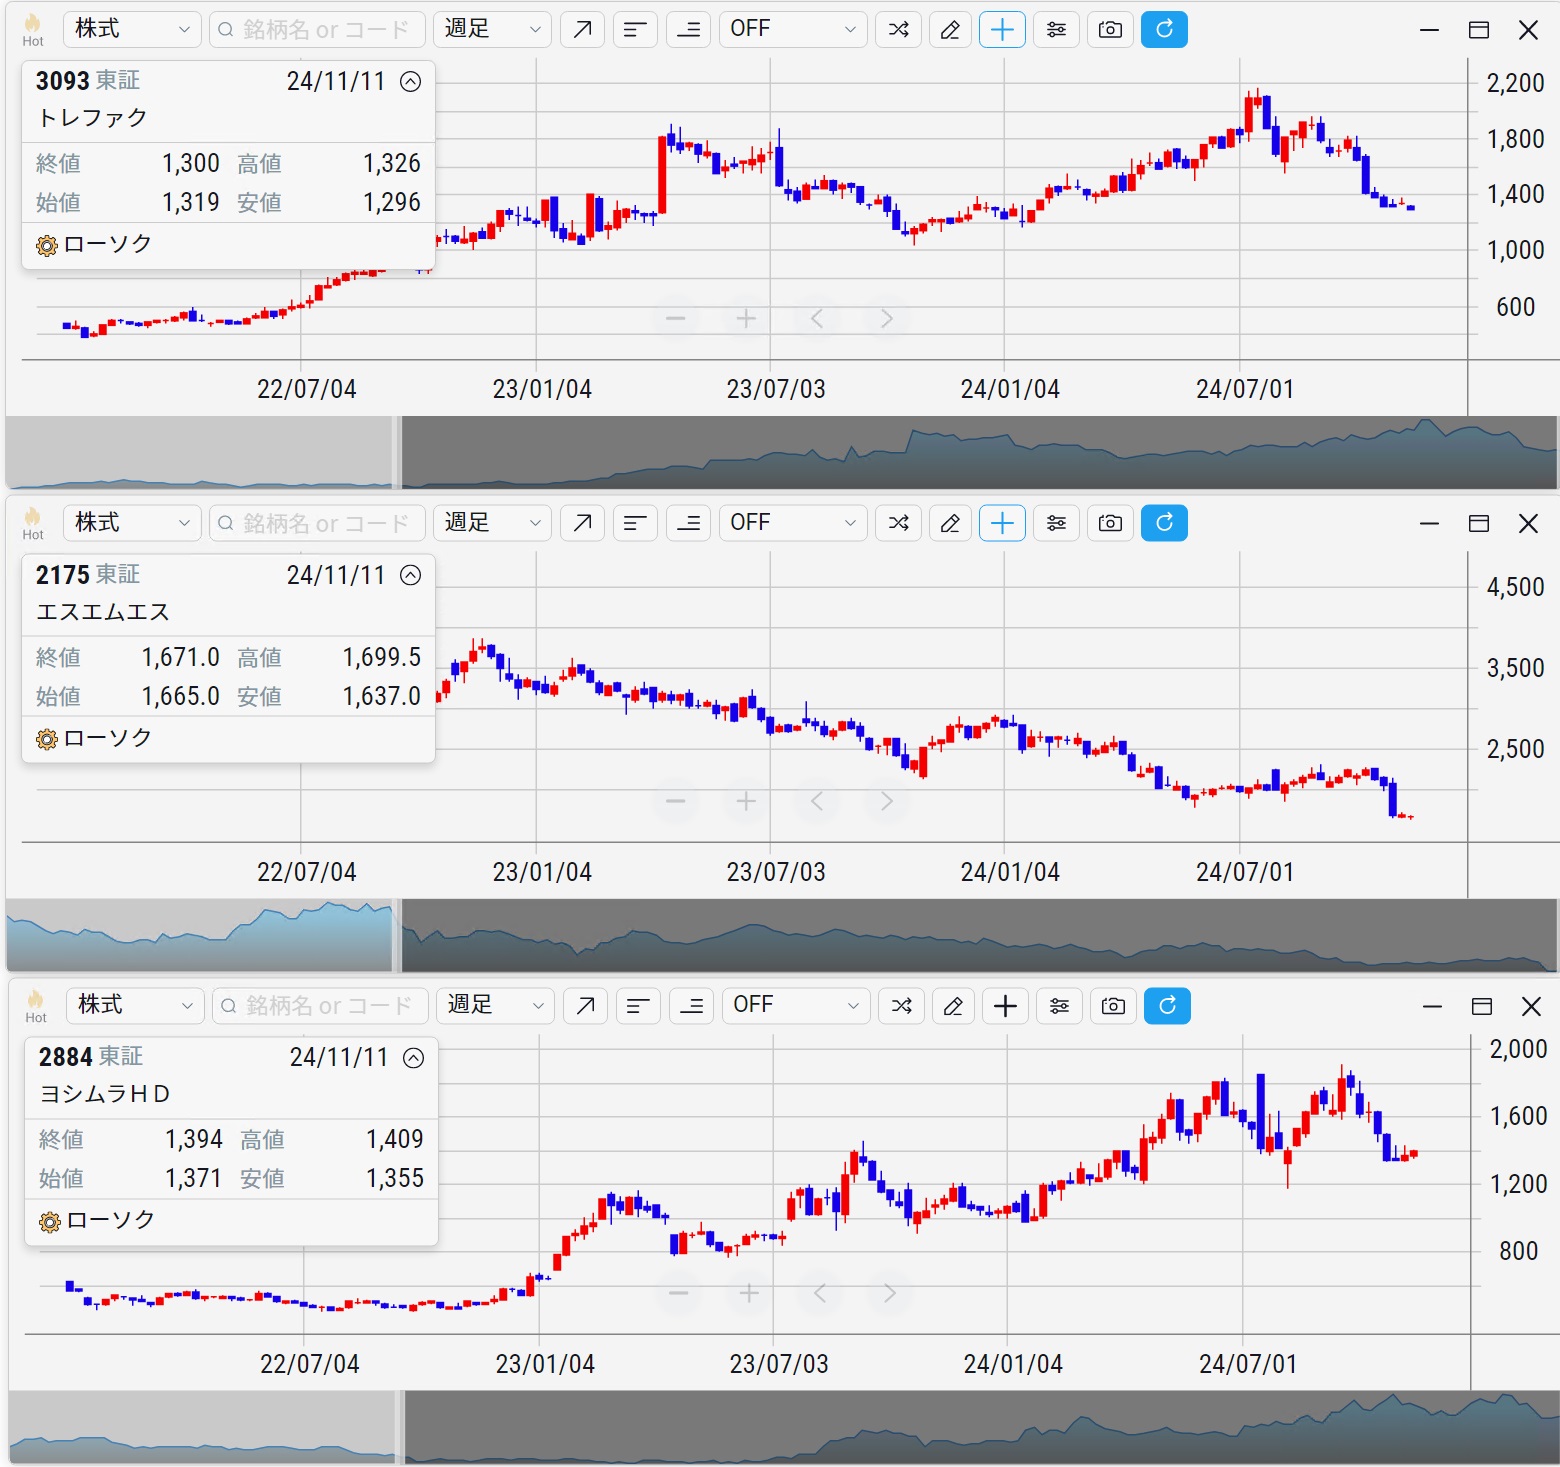Toggle the crosshair plus button in エスエムエス chart

[1002, 523]
